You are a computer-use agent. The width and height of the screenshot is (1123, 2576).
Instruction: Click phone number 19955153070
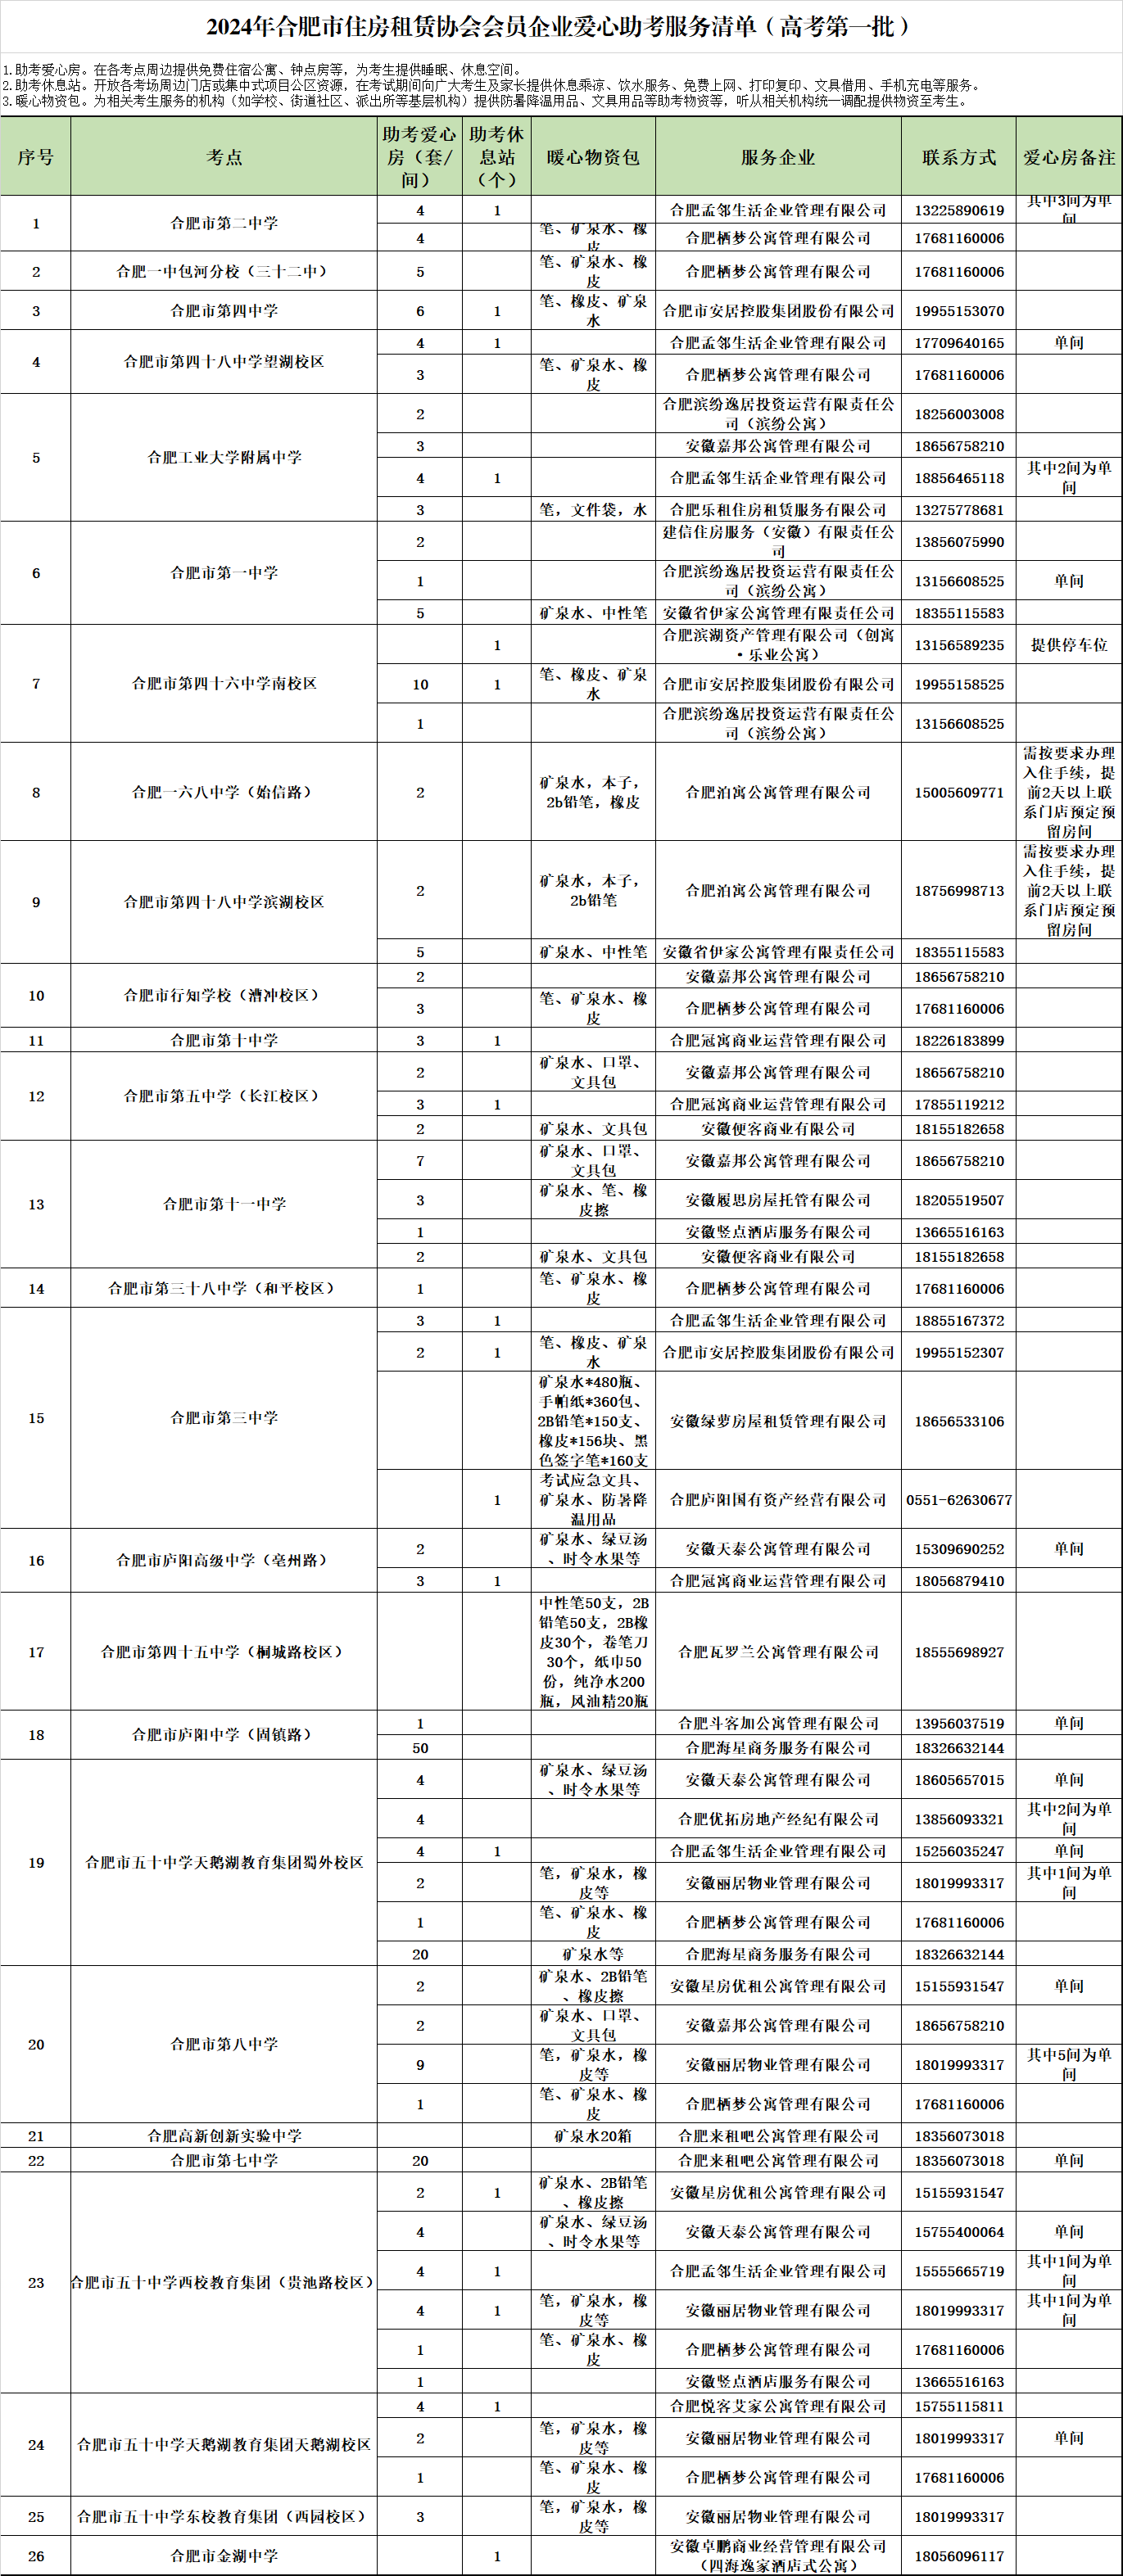tap(959, 311)
